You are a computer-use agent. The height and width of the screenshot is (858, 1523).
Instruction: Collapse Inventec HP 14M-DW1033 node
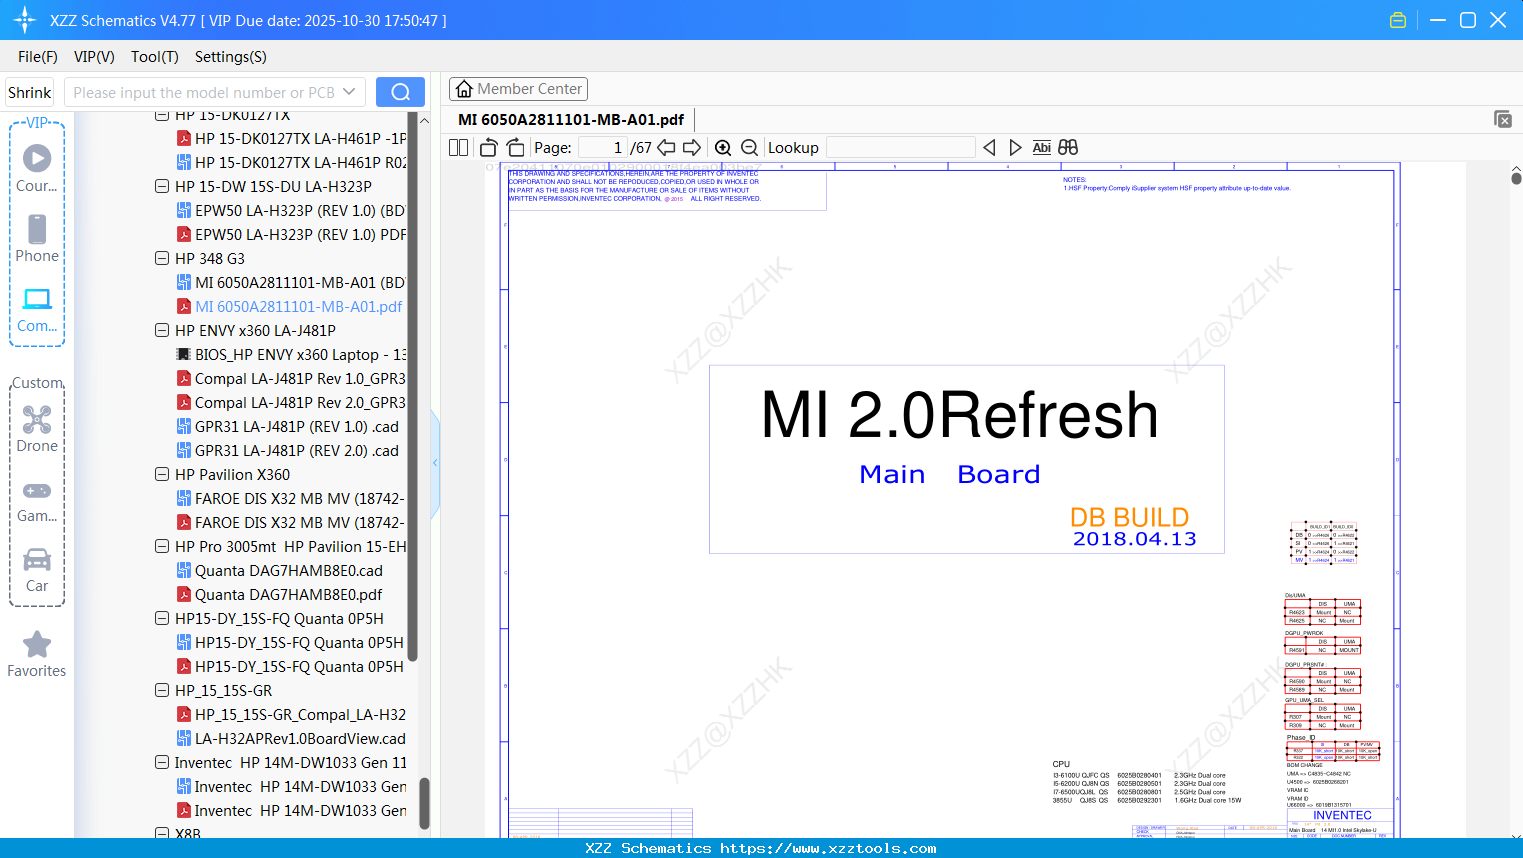pos(162,762)
